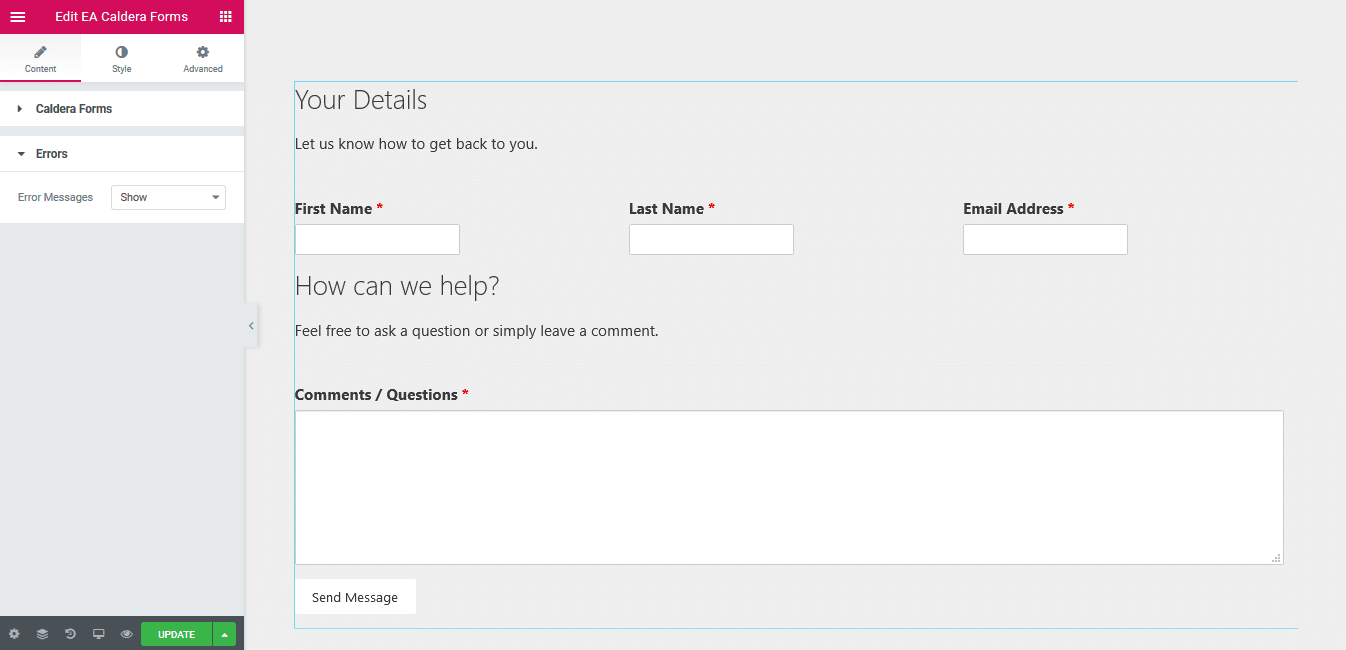
Task: Open the History panel icon
Action: pyautogui.click(x=70, y=633)
